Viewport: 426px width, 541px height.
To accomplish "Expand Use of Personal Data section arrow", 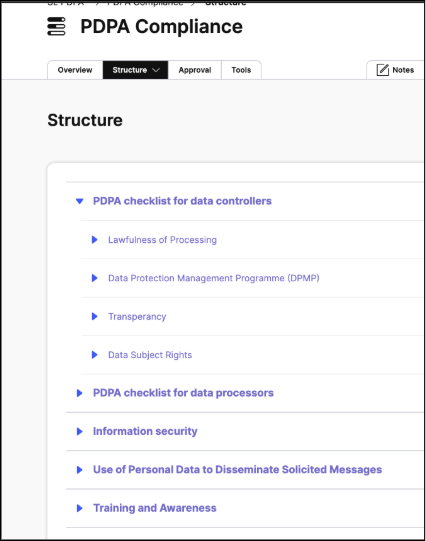I will 79,470.
